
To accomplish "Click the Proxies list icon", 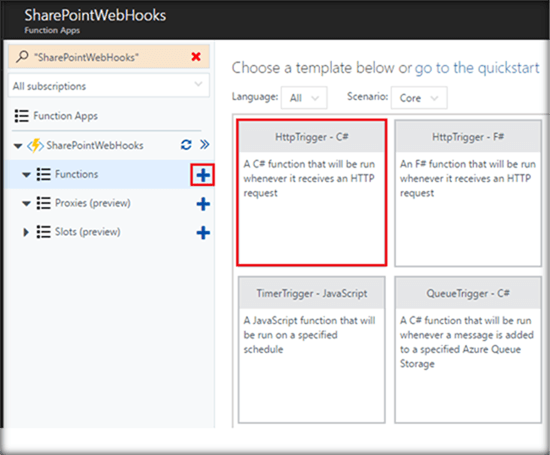I will tap(43, 203).
